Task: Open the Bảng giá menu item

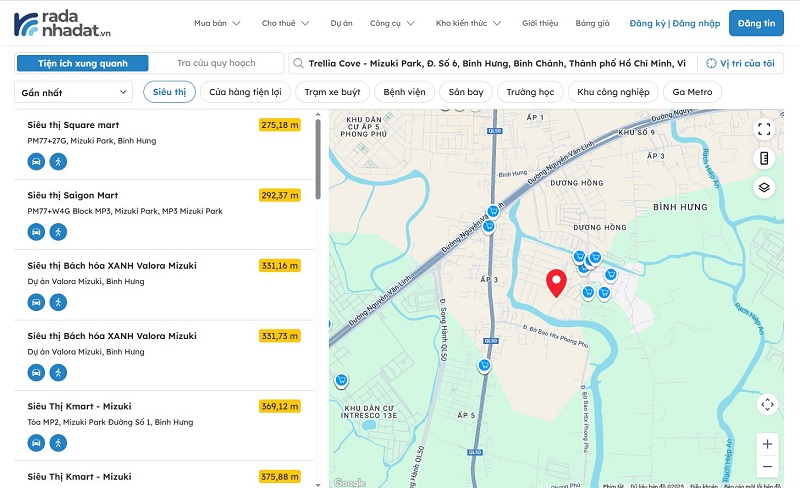Action: [593, 23]
